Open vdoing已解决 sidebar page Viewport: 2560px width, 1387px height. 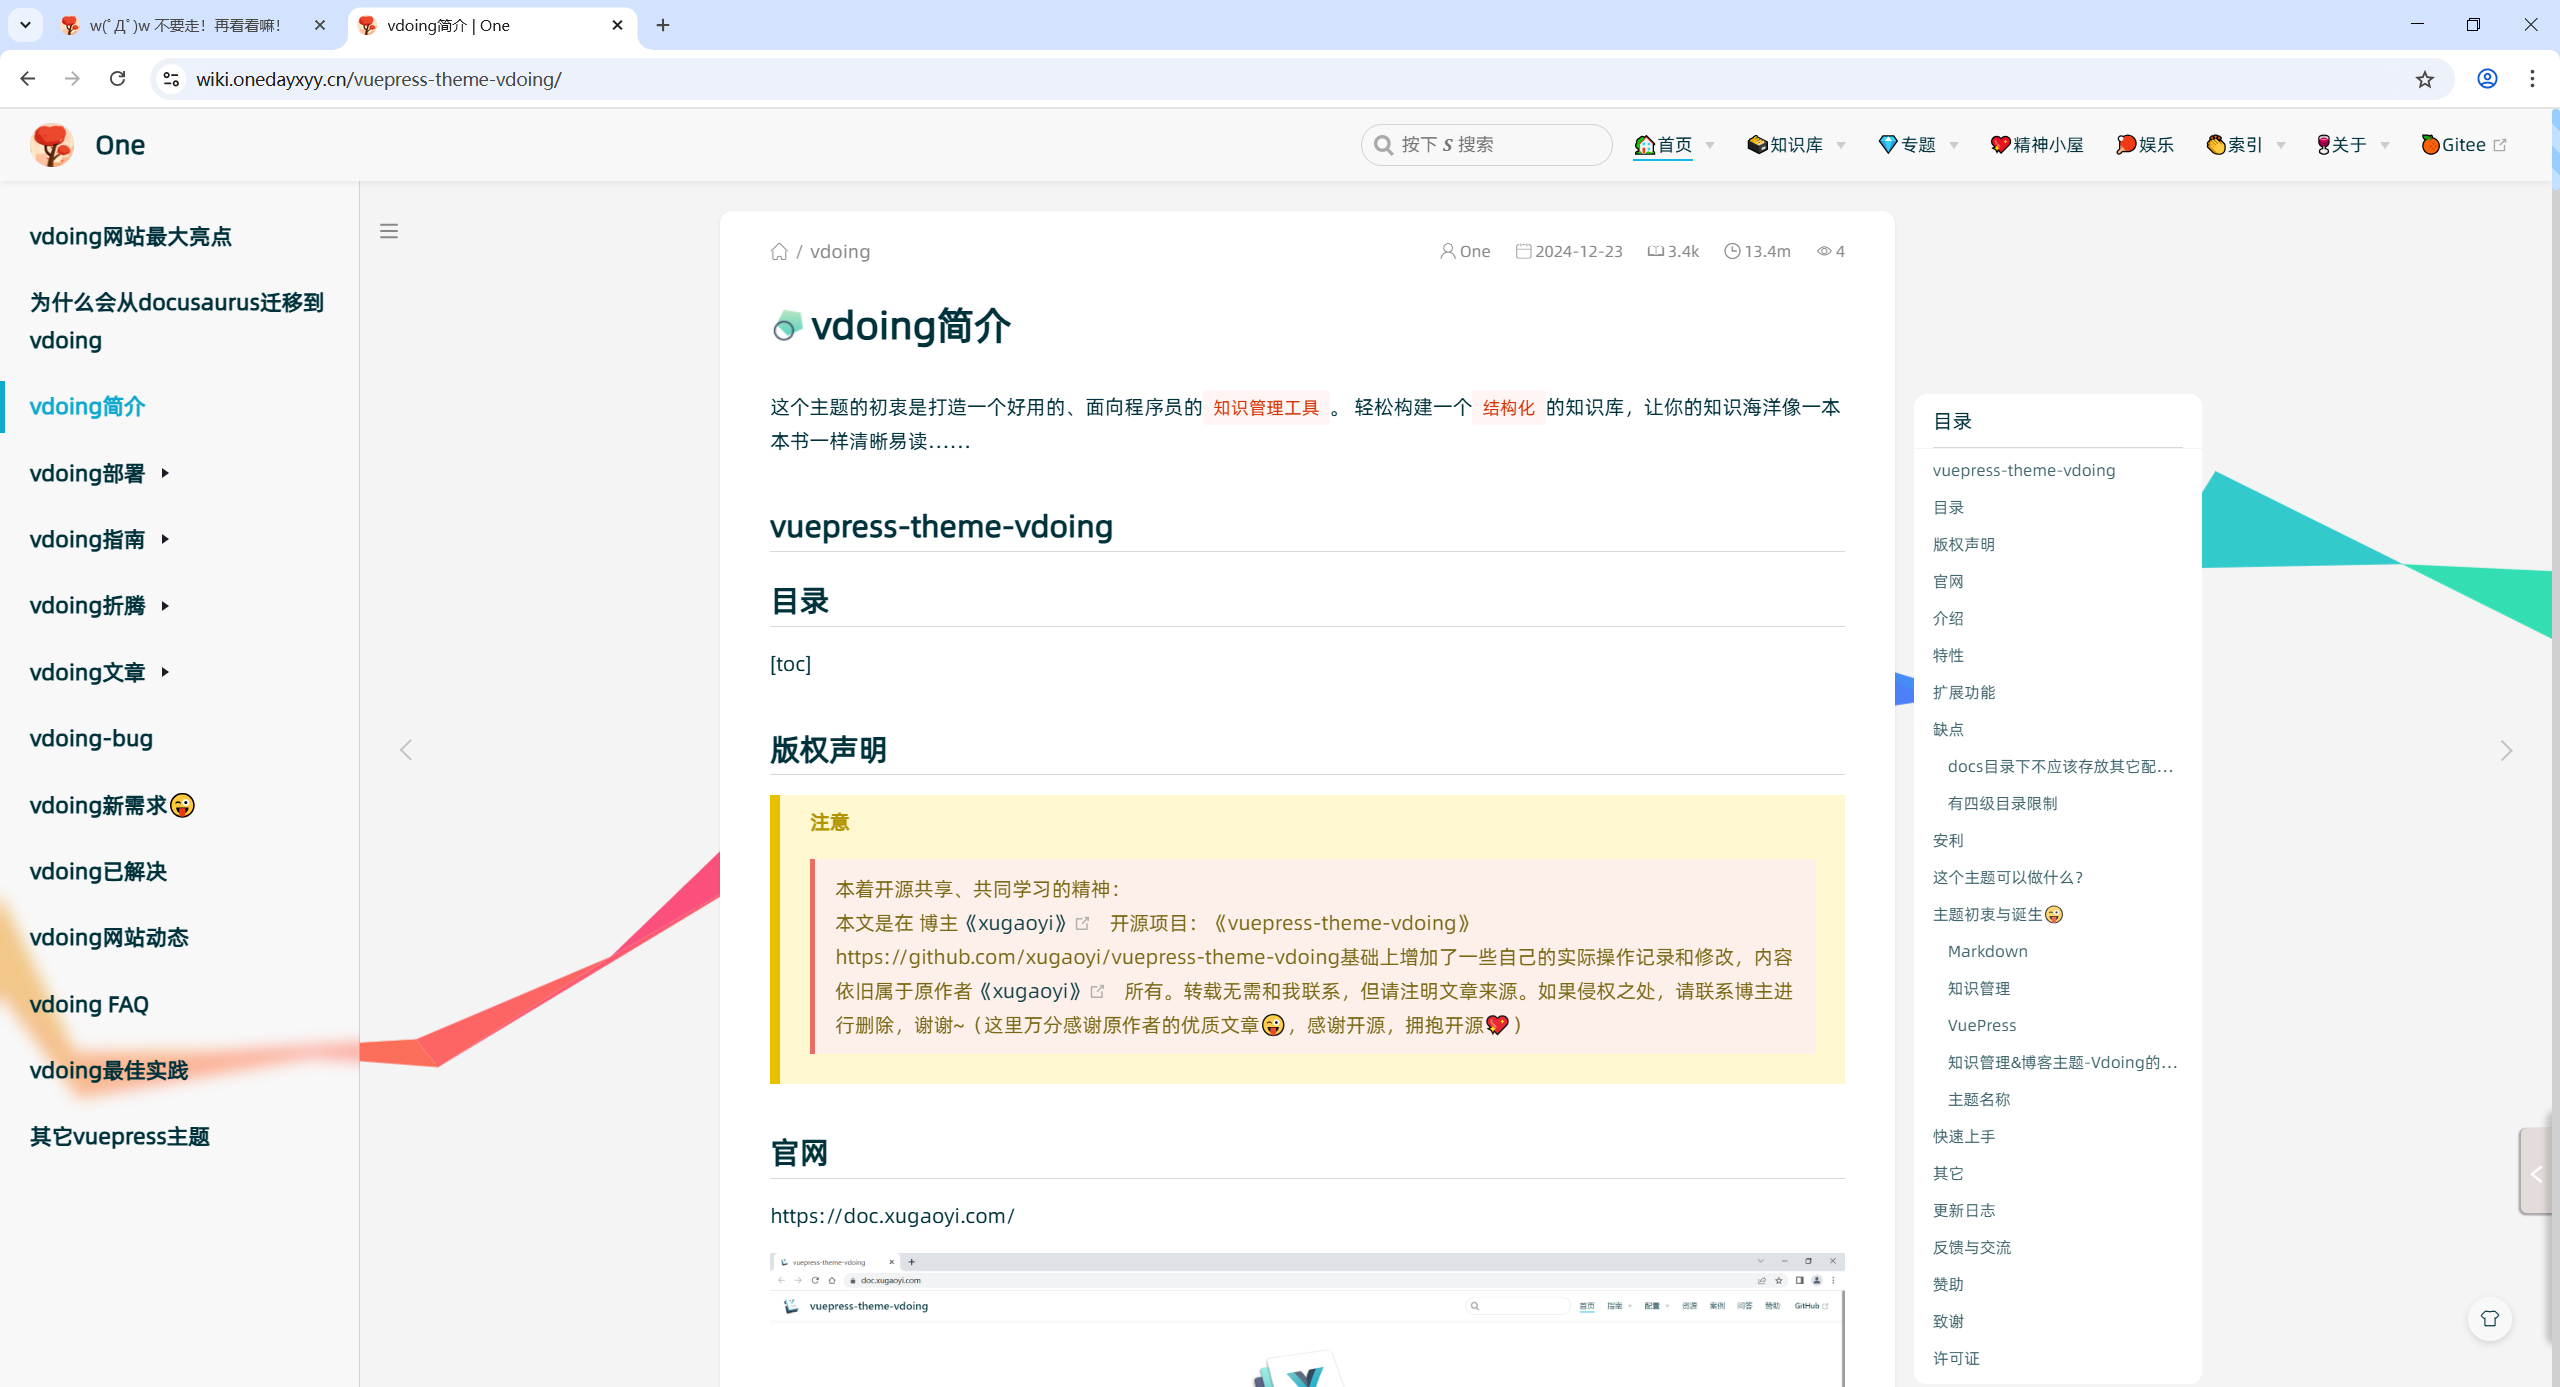tap(98, 871)
